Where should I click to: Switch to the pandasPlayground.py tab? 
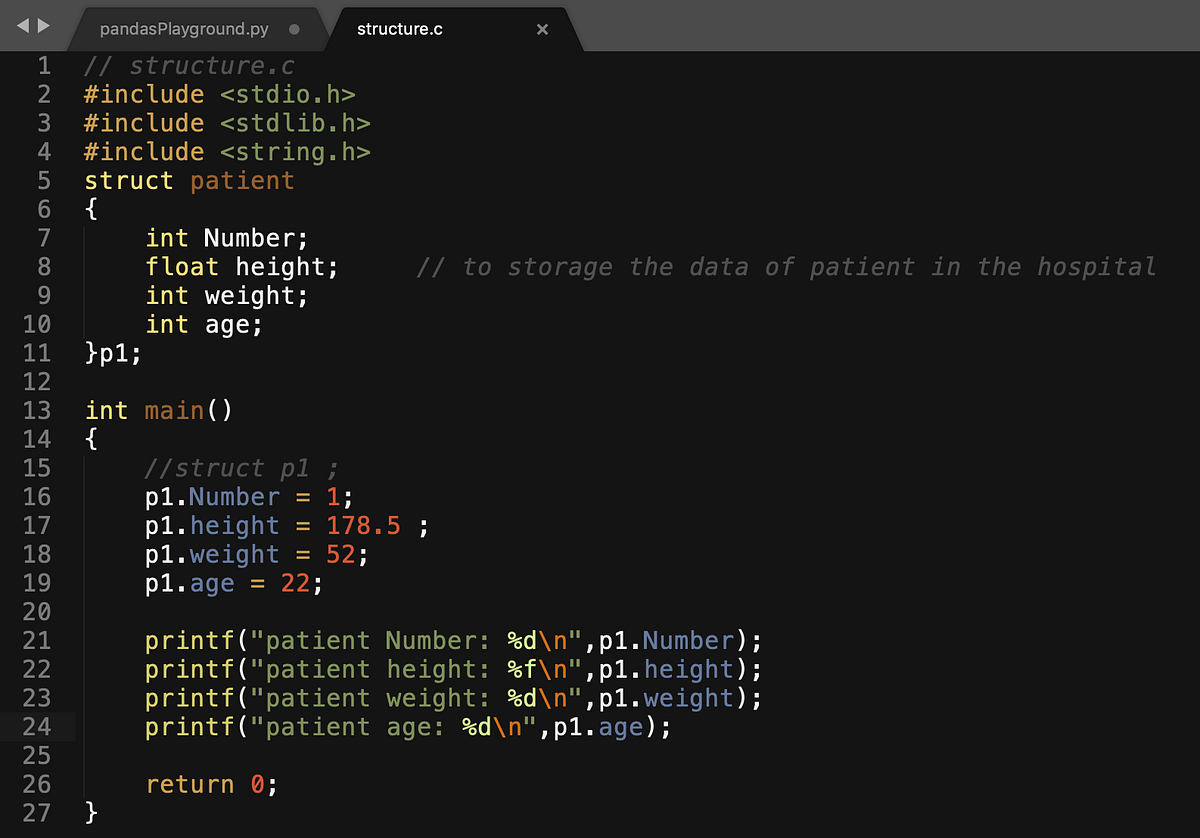click(185, 29)
